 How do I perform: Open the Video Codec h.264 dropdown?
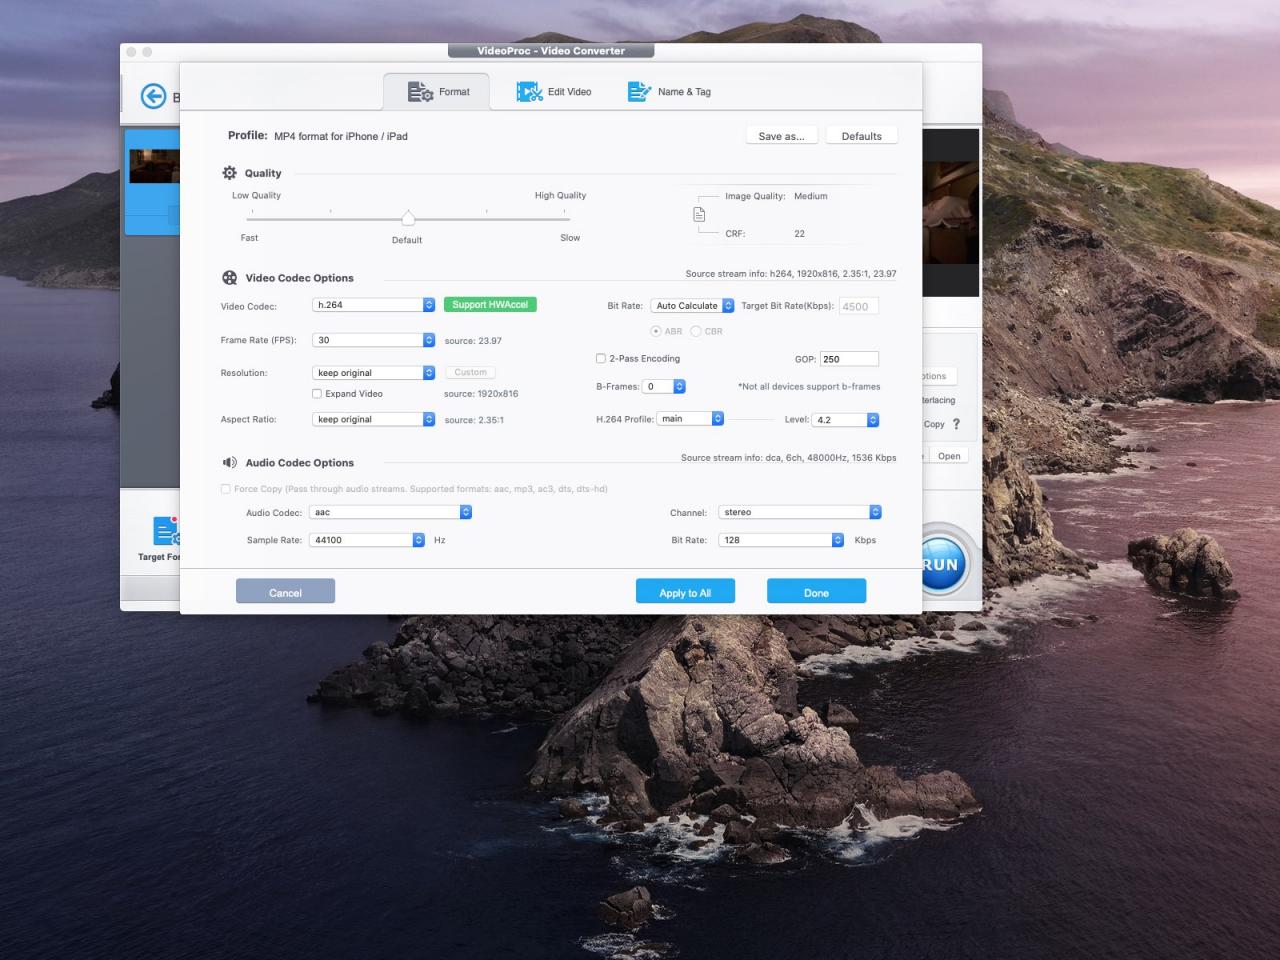[x=374, y=305]
